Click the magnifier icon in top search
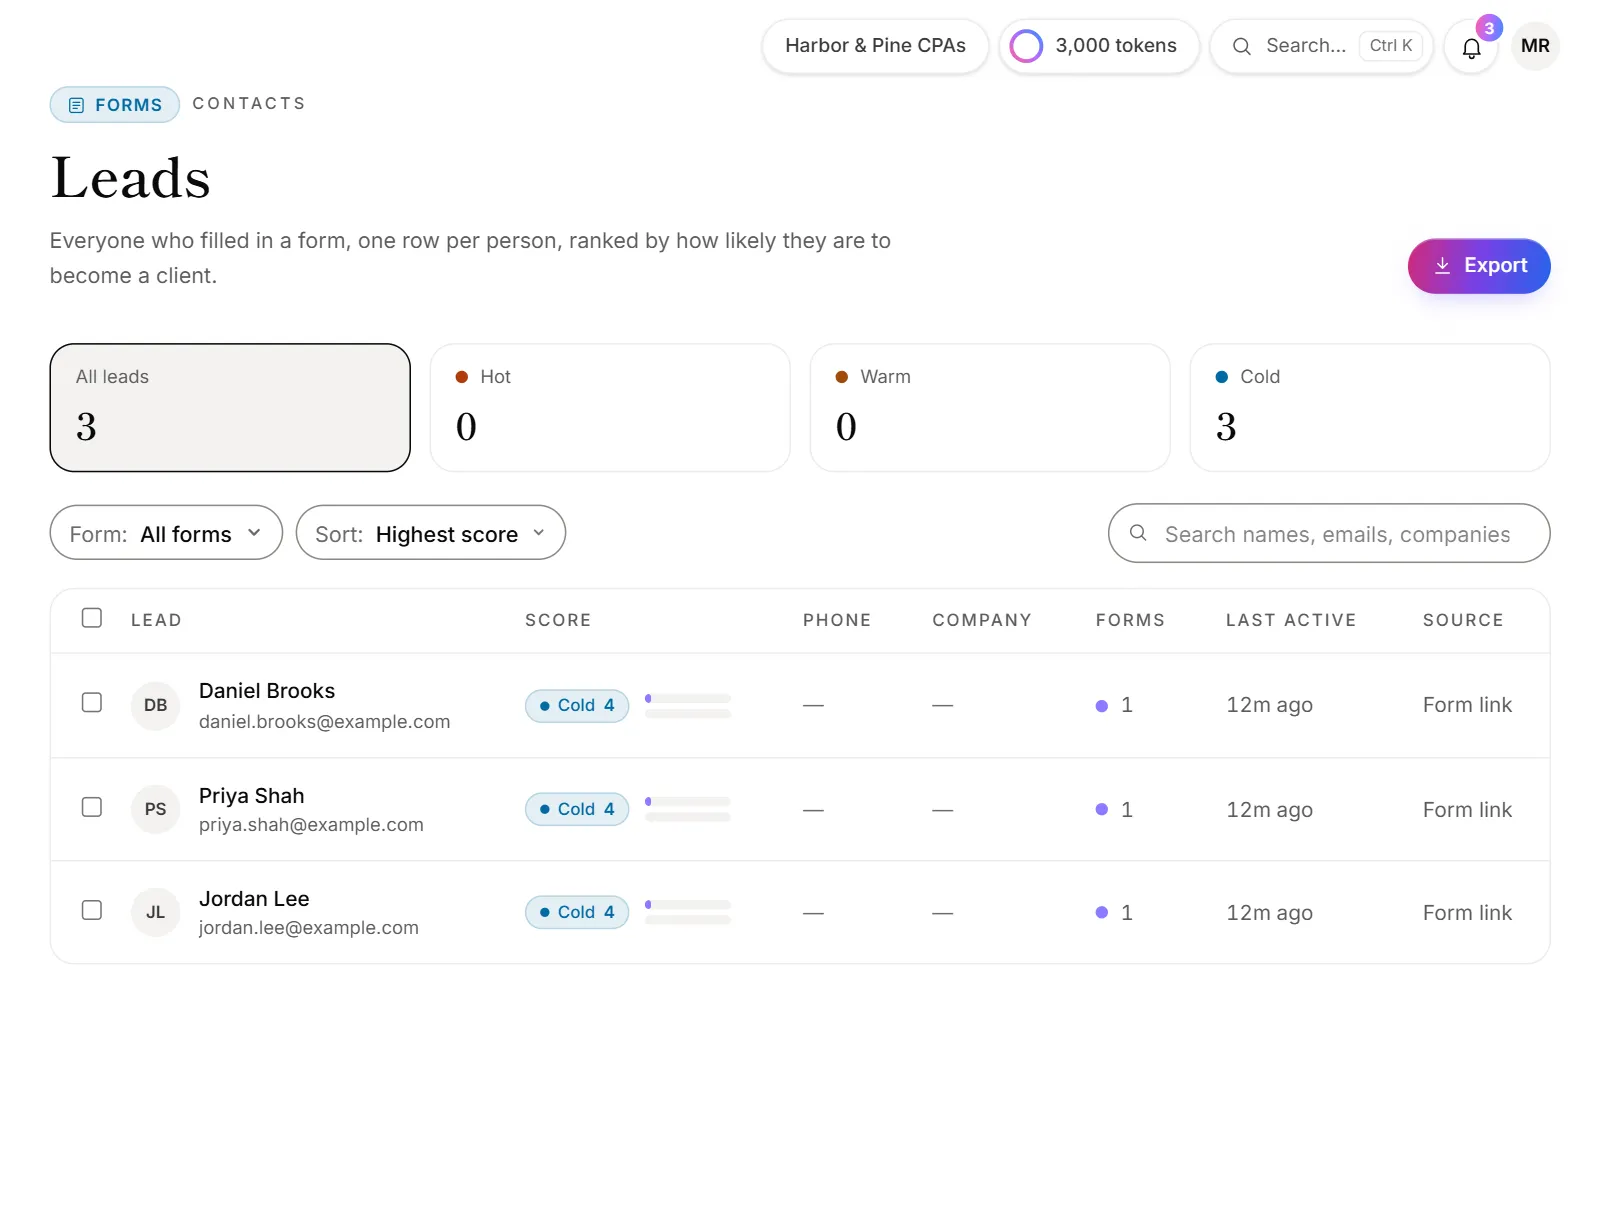Screen dimensions: 1600x1231 click(1241, 46)
